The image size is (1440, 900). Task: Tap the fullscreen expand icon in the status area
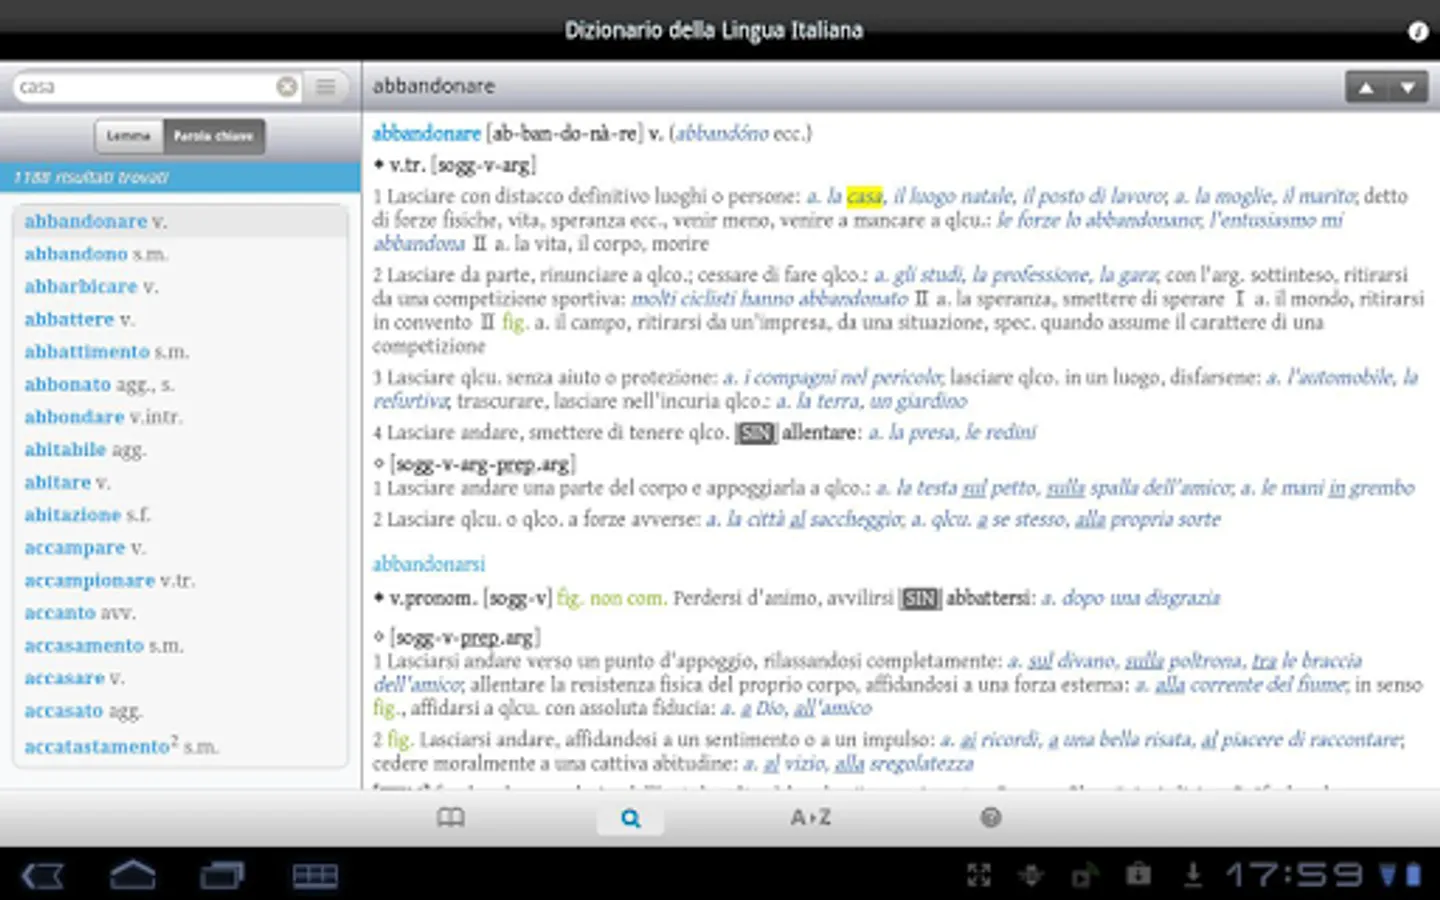pyautogui.click(x=979, y=876)
